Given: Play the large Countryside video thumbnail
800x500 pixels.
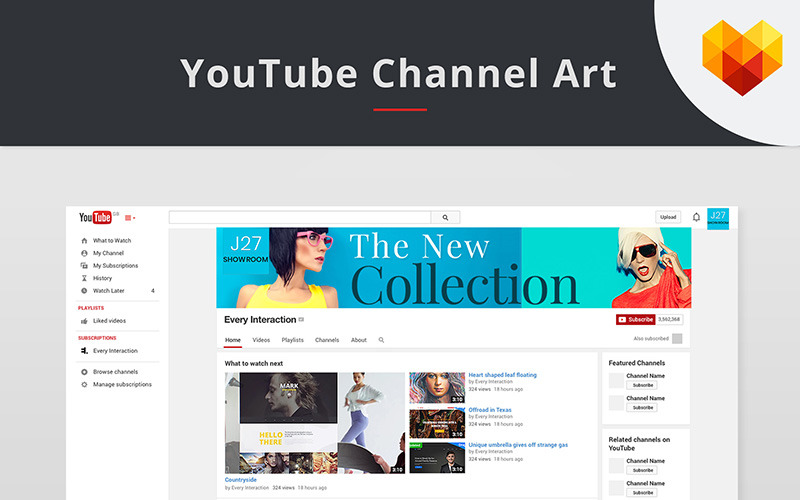Looking at the screenshot, I should click(315, 423).
